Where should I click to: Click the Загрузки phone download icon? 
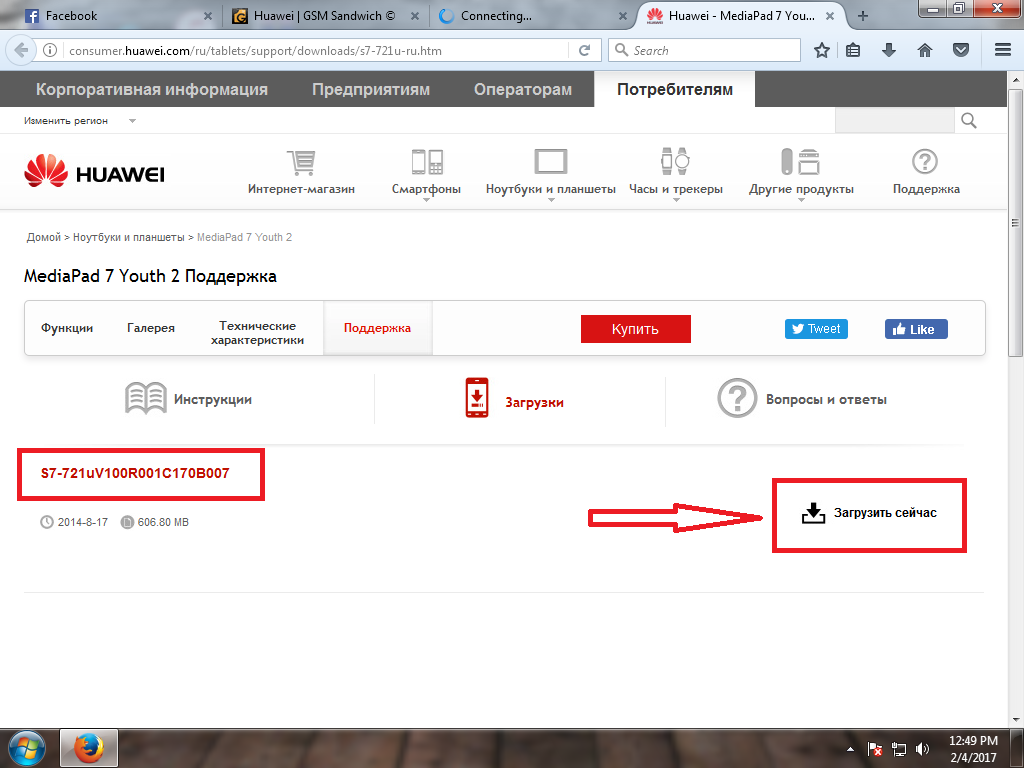[x=478, y=398]
